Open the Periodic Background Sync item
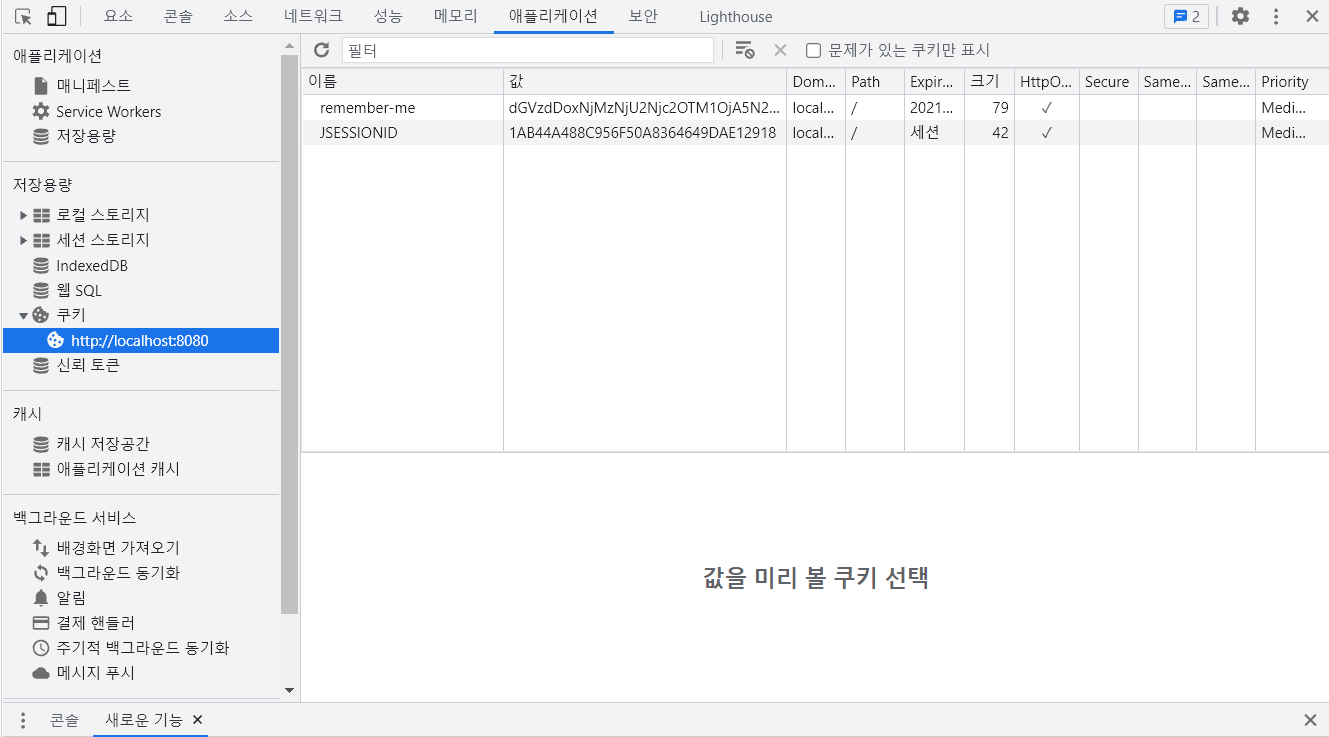This screenshot has height=737, width=1329. (x=131, y=648)
